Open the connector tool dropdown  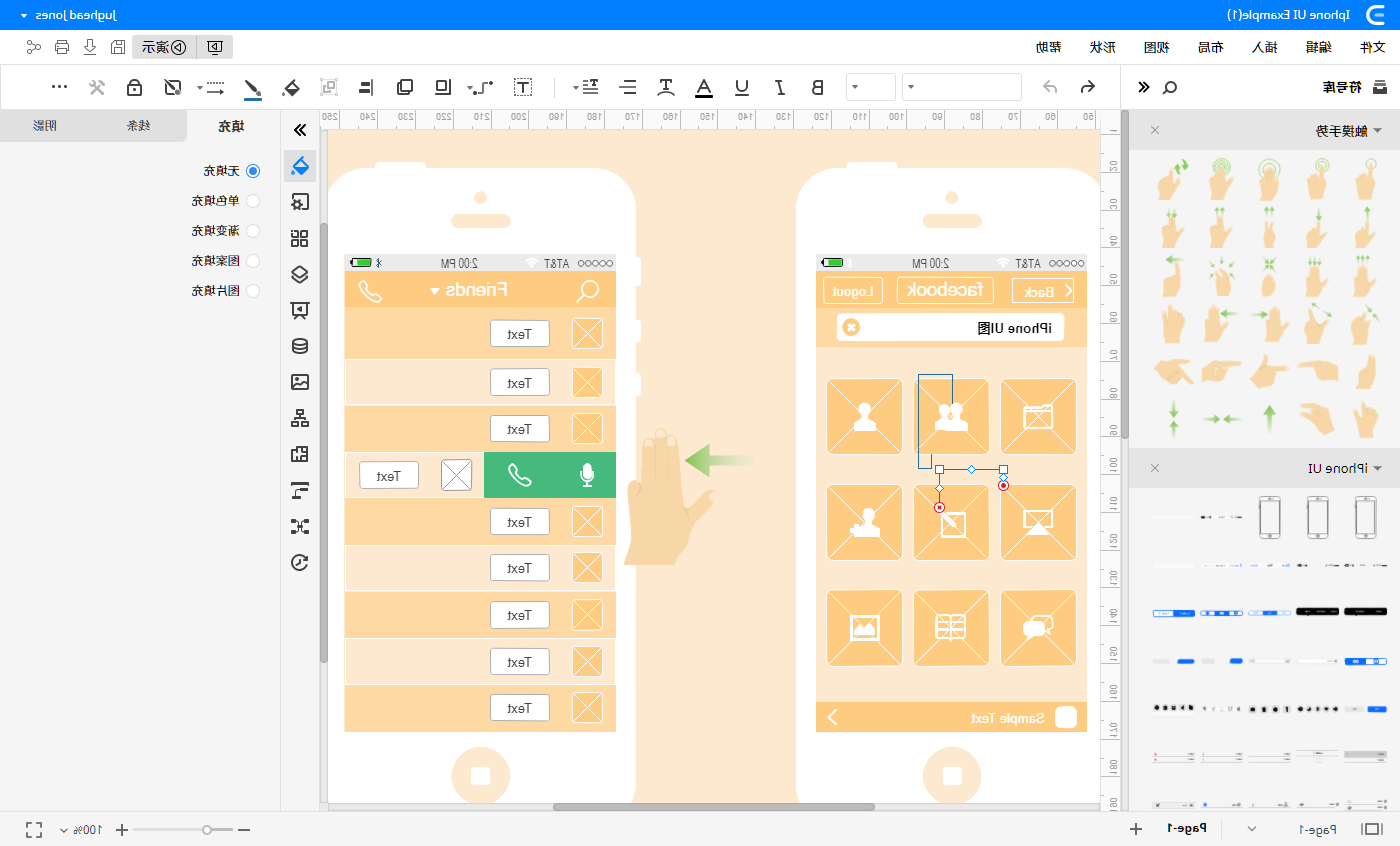coord(481,87)
